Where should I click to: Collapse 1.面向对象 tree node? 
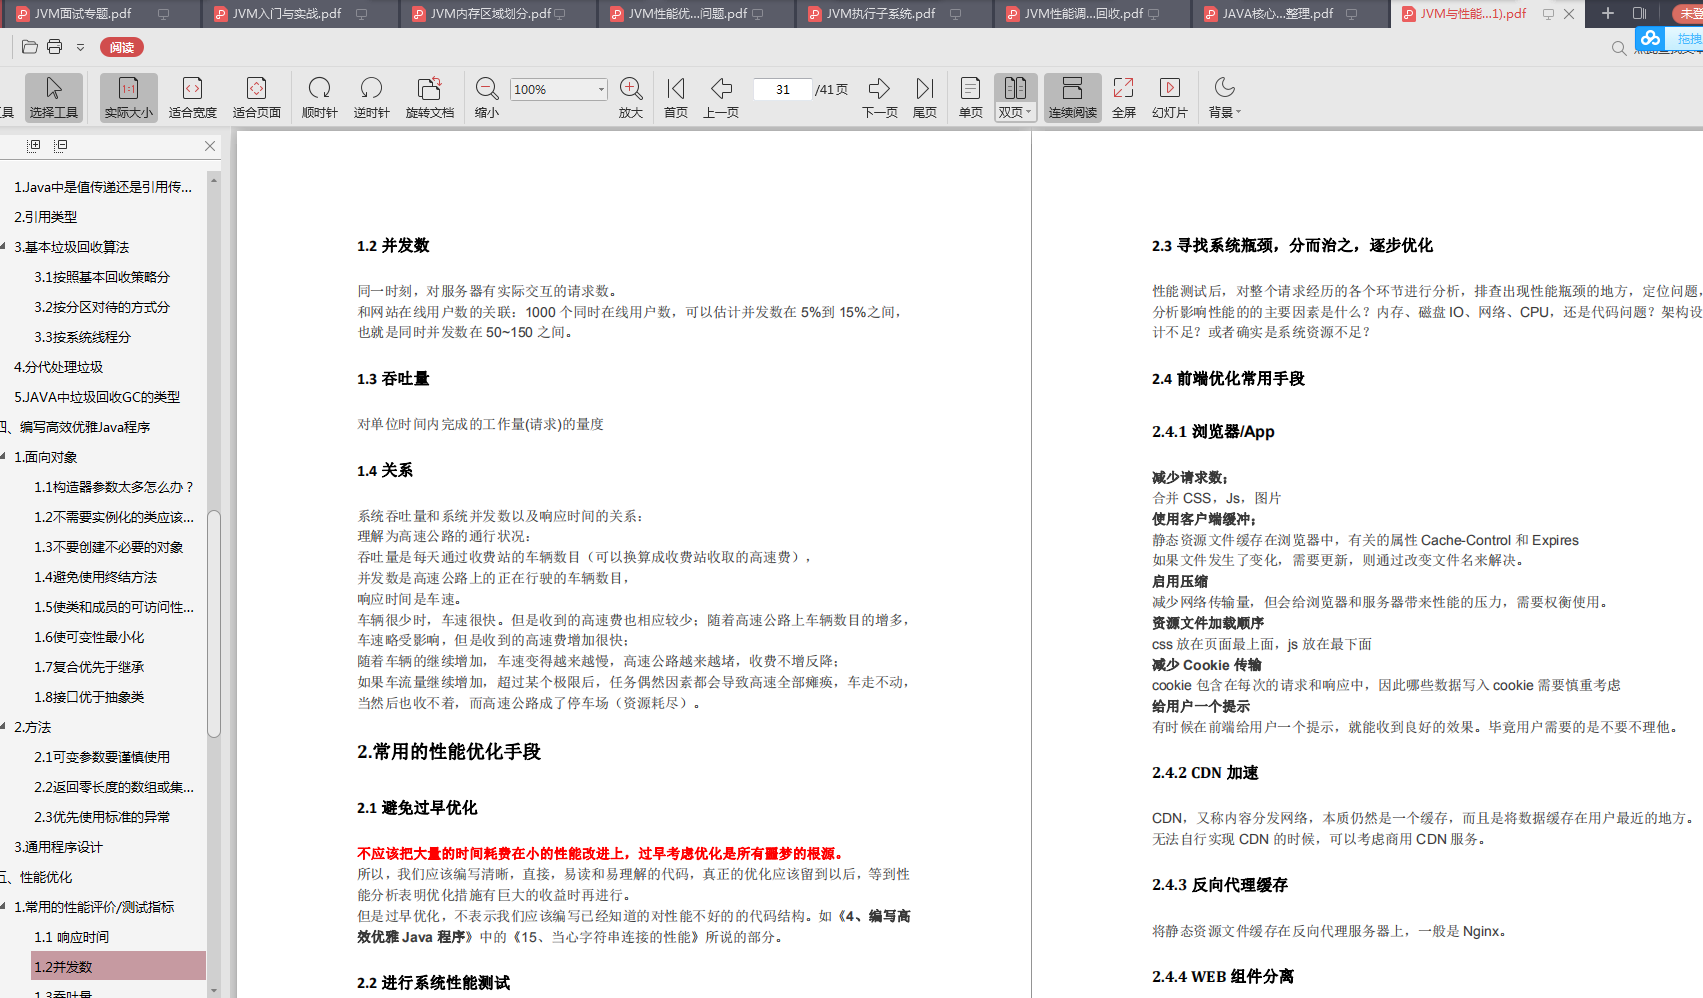click(x=4, y=456)
